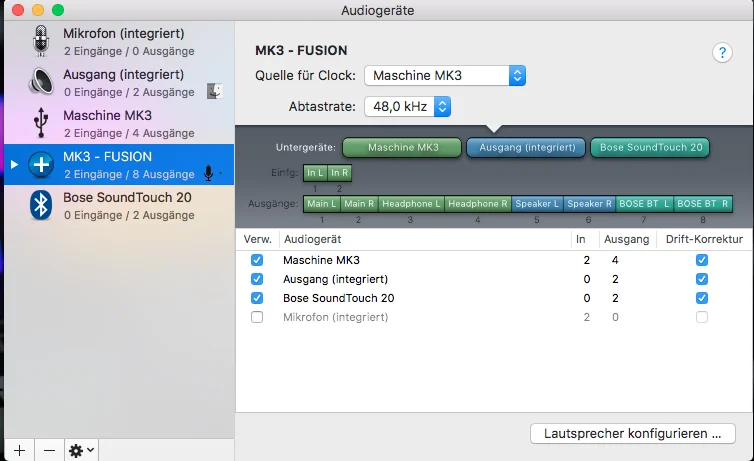Image resolution: width=754 pixels, height=461 pixels.
Task: Click the In column header
Action: pos(581,239)
